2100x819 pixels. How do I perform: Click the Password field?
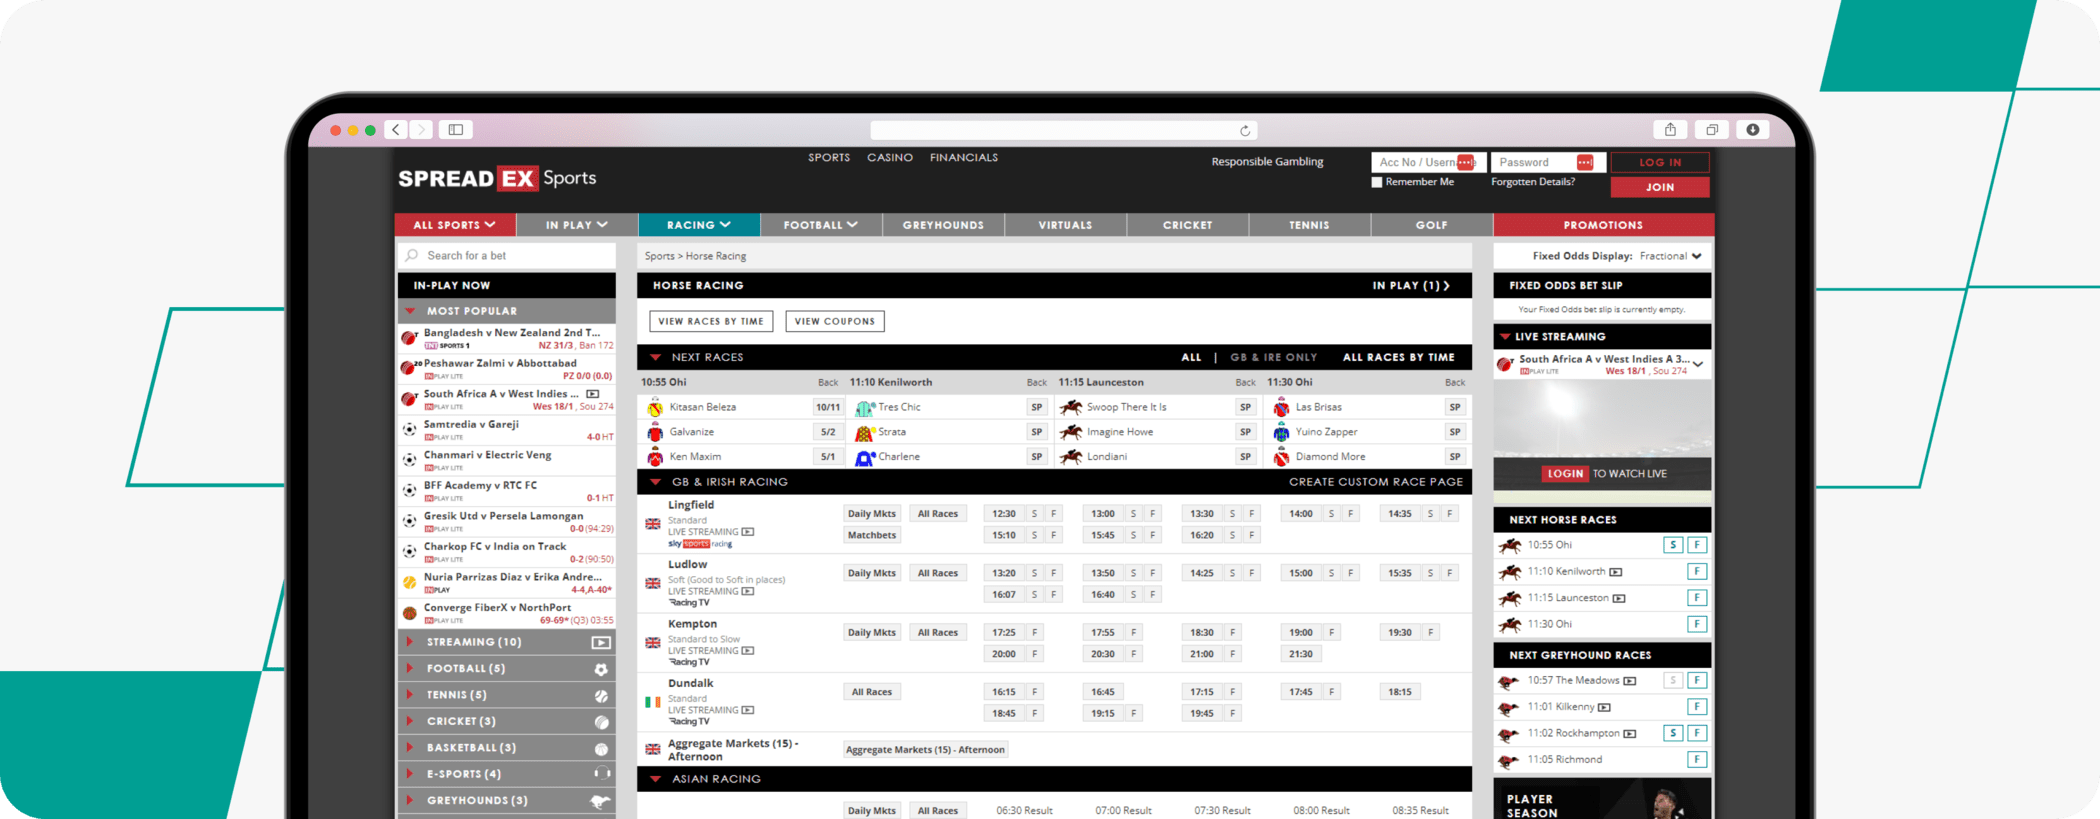1548,162
